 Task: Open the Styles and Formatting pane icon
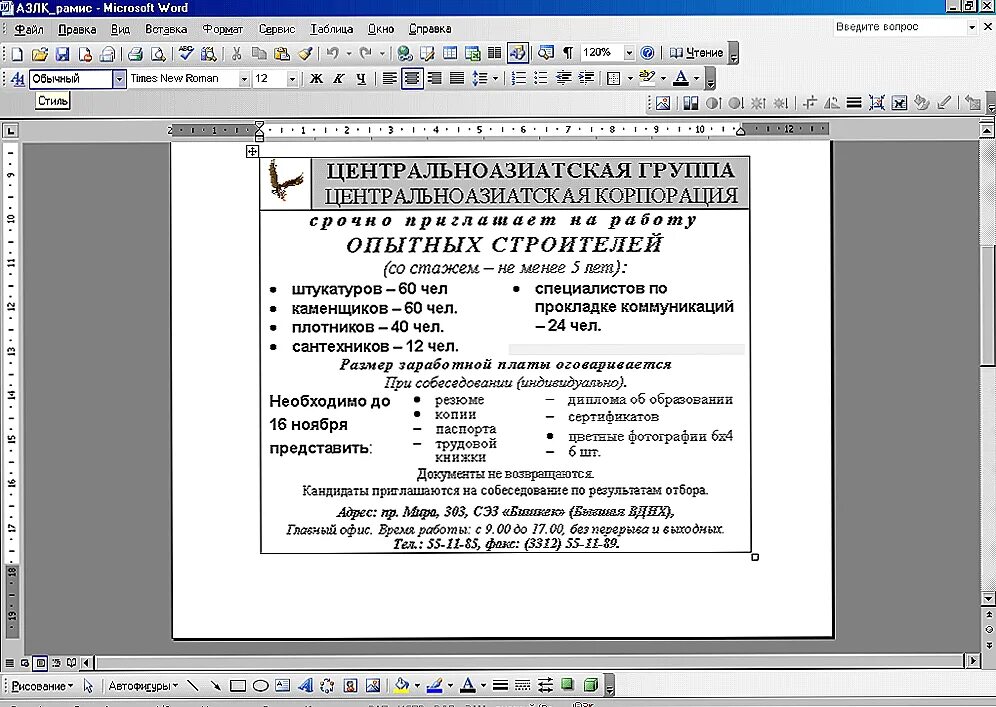pos(18,79)
